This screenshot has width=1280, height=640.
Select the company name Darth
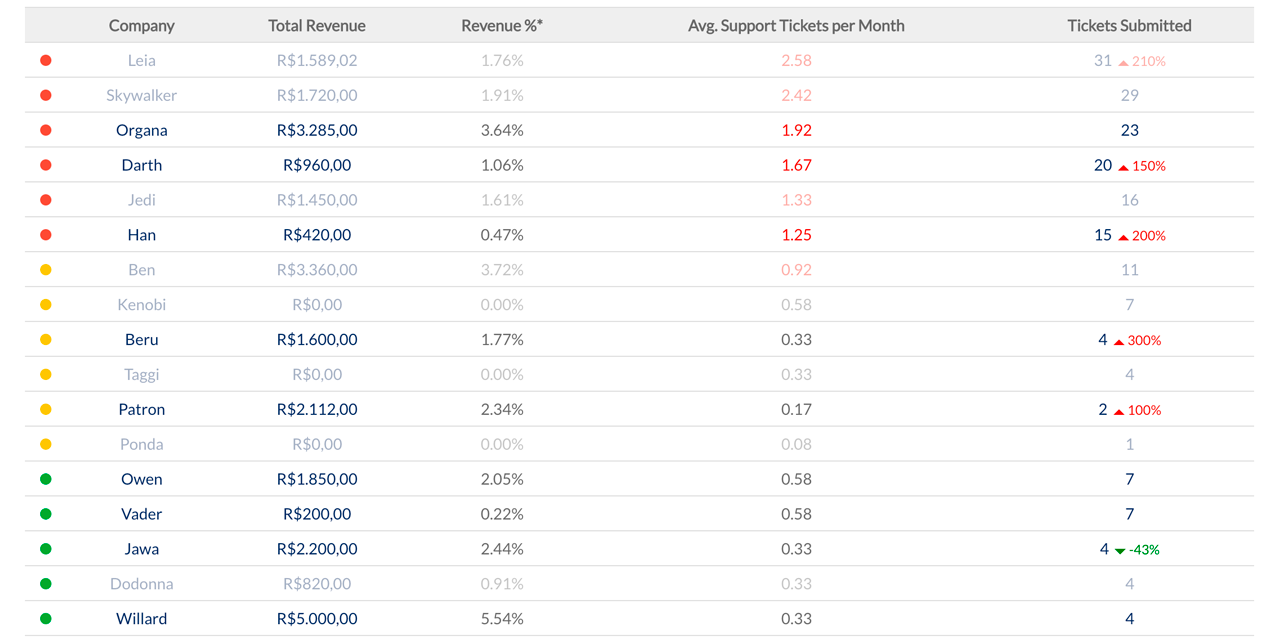click(142, 165)
